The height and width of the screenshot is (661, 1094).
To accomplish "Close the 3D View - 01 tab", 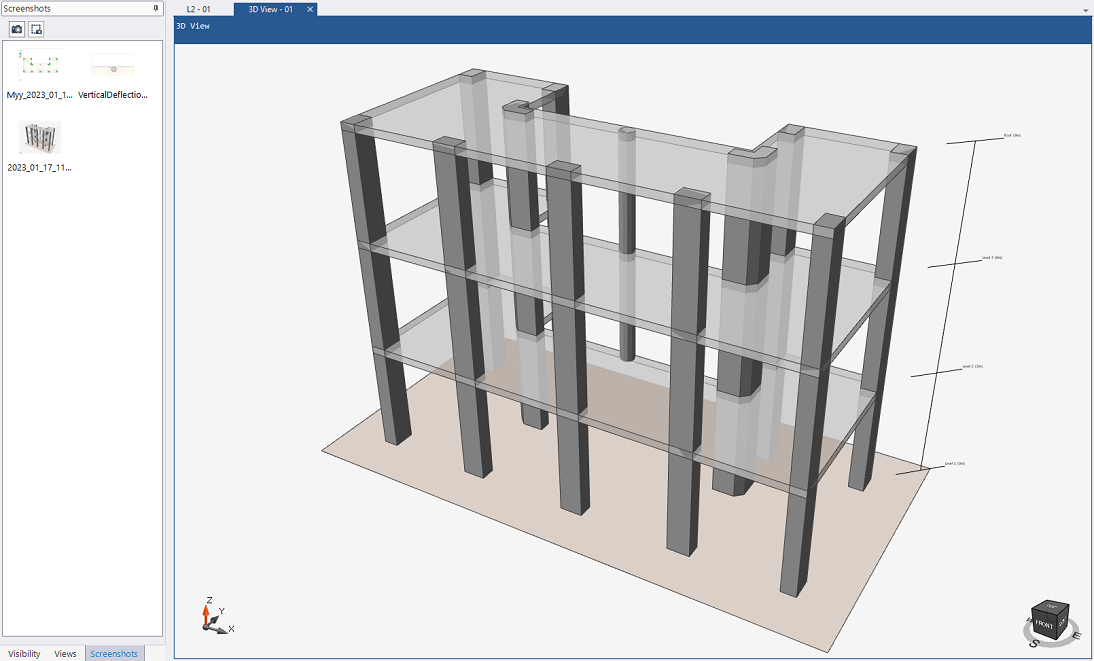I will [x=310, y=9].
